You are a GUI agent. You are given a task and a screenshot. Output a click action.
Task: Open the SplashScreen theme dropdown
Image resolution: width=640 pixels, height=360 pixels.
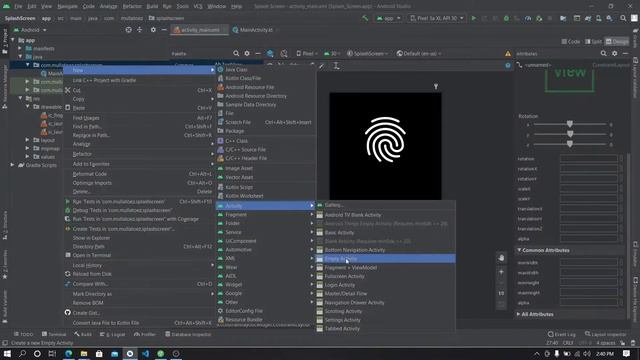[x=367, y=53]
